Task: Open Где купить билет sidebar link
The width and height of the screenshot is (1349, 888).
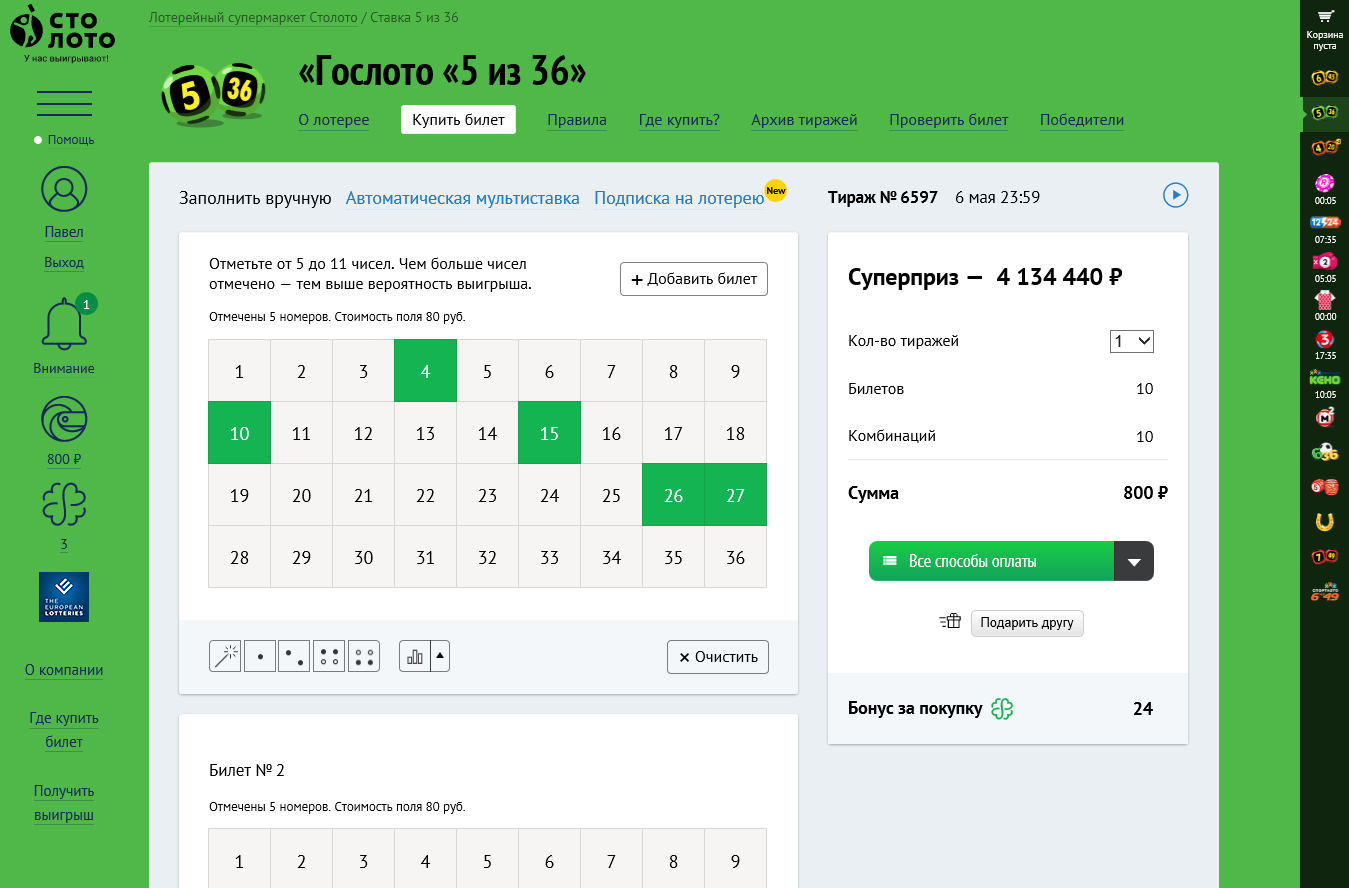Action: 64,730
